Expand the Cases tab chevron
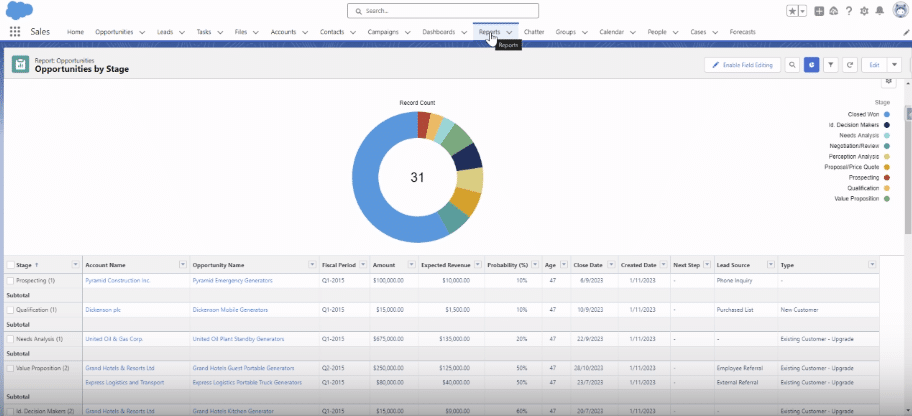The height and width of the screenshot is (416, 912). pyautogui.click(x=715, y=33)
